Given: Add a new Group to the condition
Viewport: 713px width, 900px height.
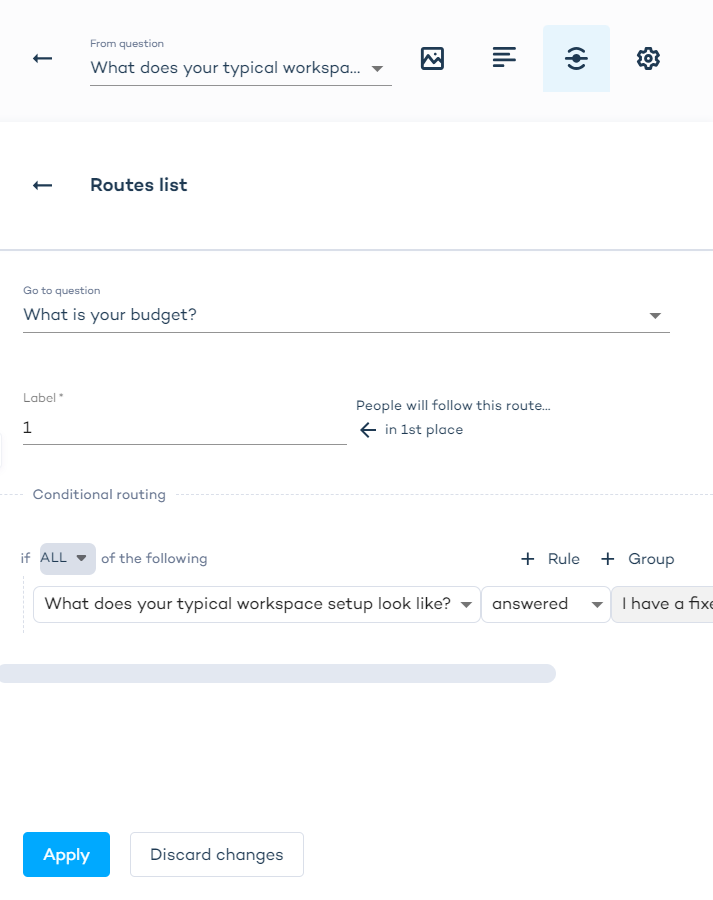Looking at the screenshot, I should coord(638,559).
